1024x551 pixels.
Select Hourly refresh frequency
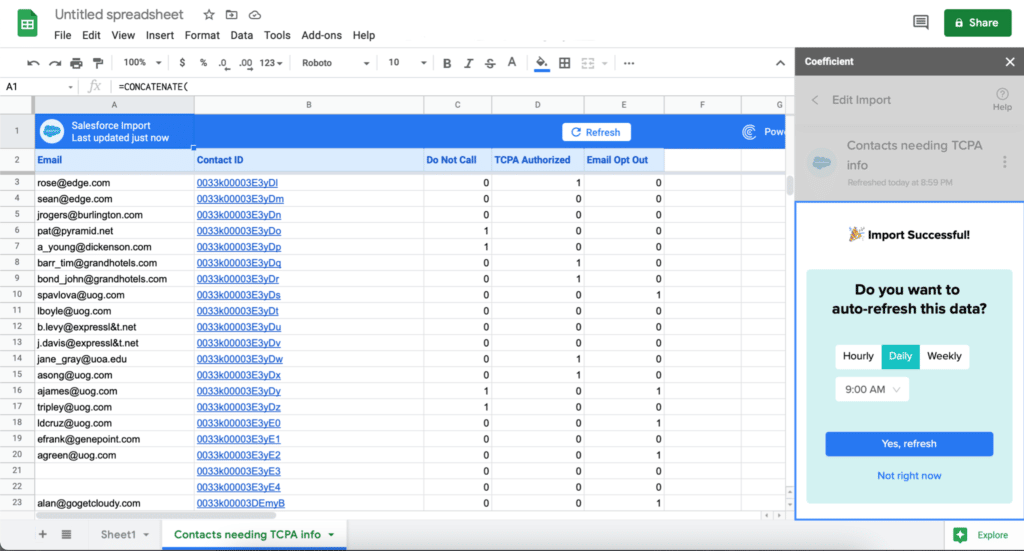point(858,356)
